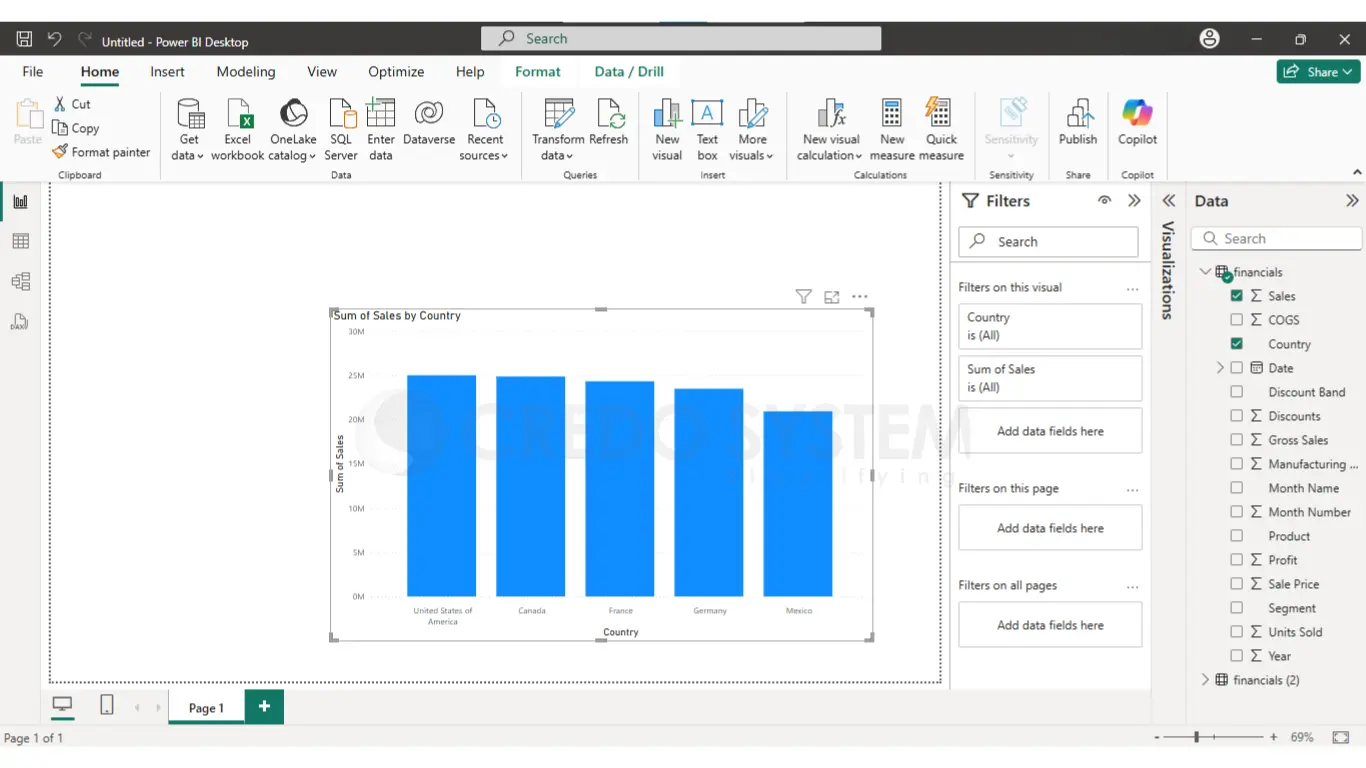Switch to the Optimize ribbon tab
This screenshot has width=1366, height=768.
pos(396,72)
